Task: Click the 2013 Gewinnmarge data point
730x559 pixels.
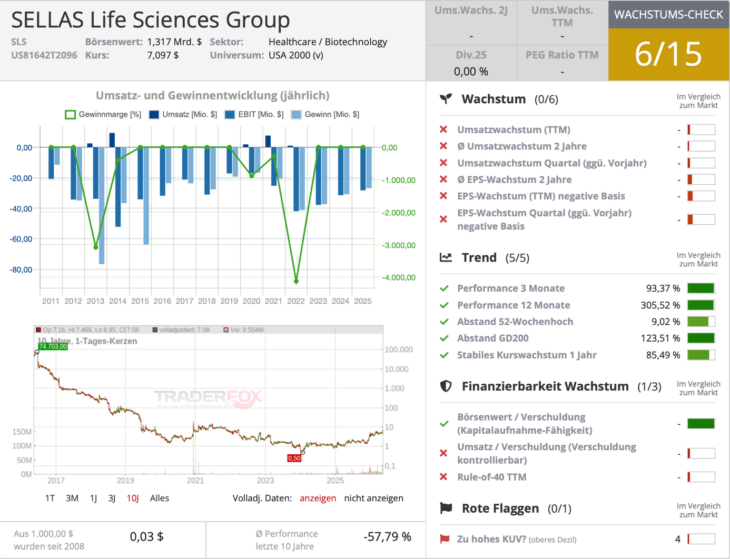Action: point(96,247)
